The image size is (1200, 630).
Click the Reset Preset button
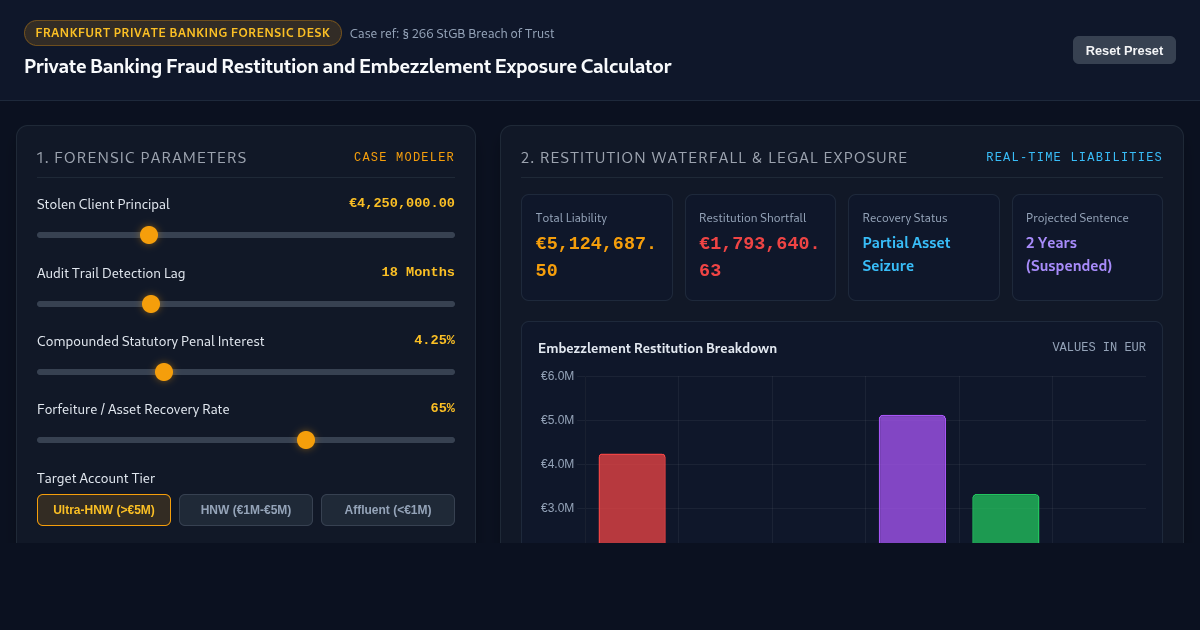(1124, 50)
